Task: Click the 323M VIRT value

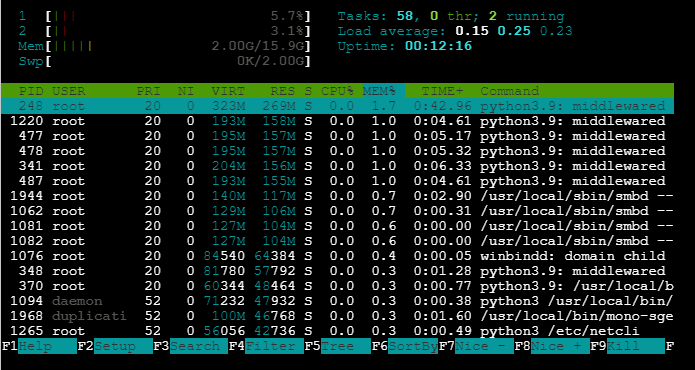Action: pyautogui.click(x=228, y=106)
